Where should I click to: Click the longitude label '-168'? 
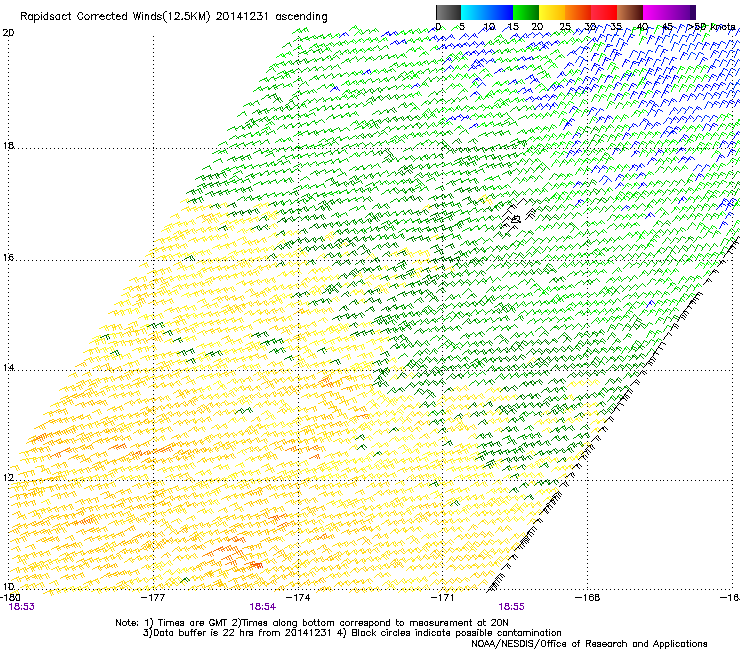tap(588, 598)
